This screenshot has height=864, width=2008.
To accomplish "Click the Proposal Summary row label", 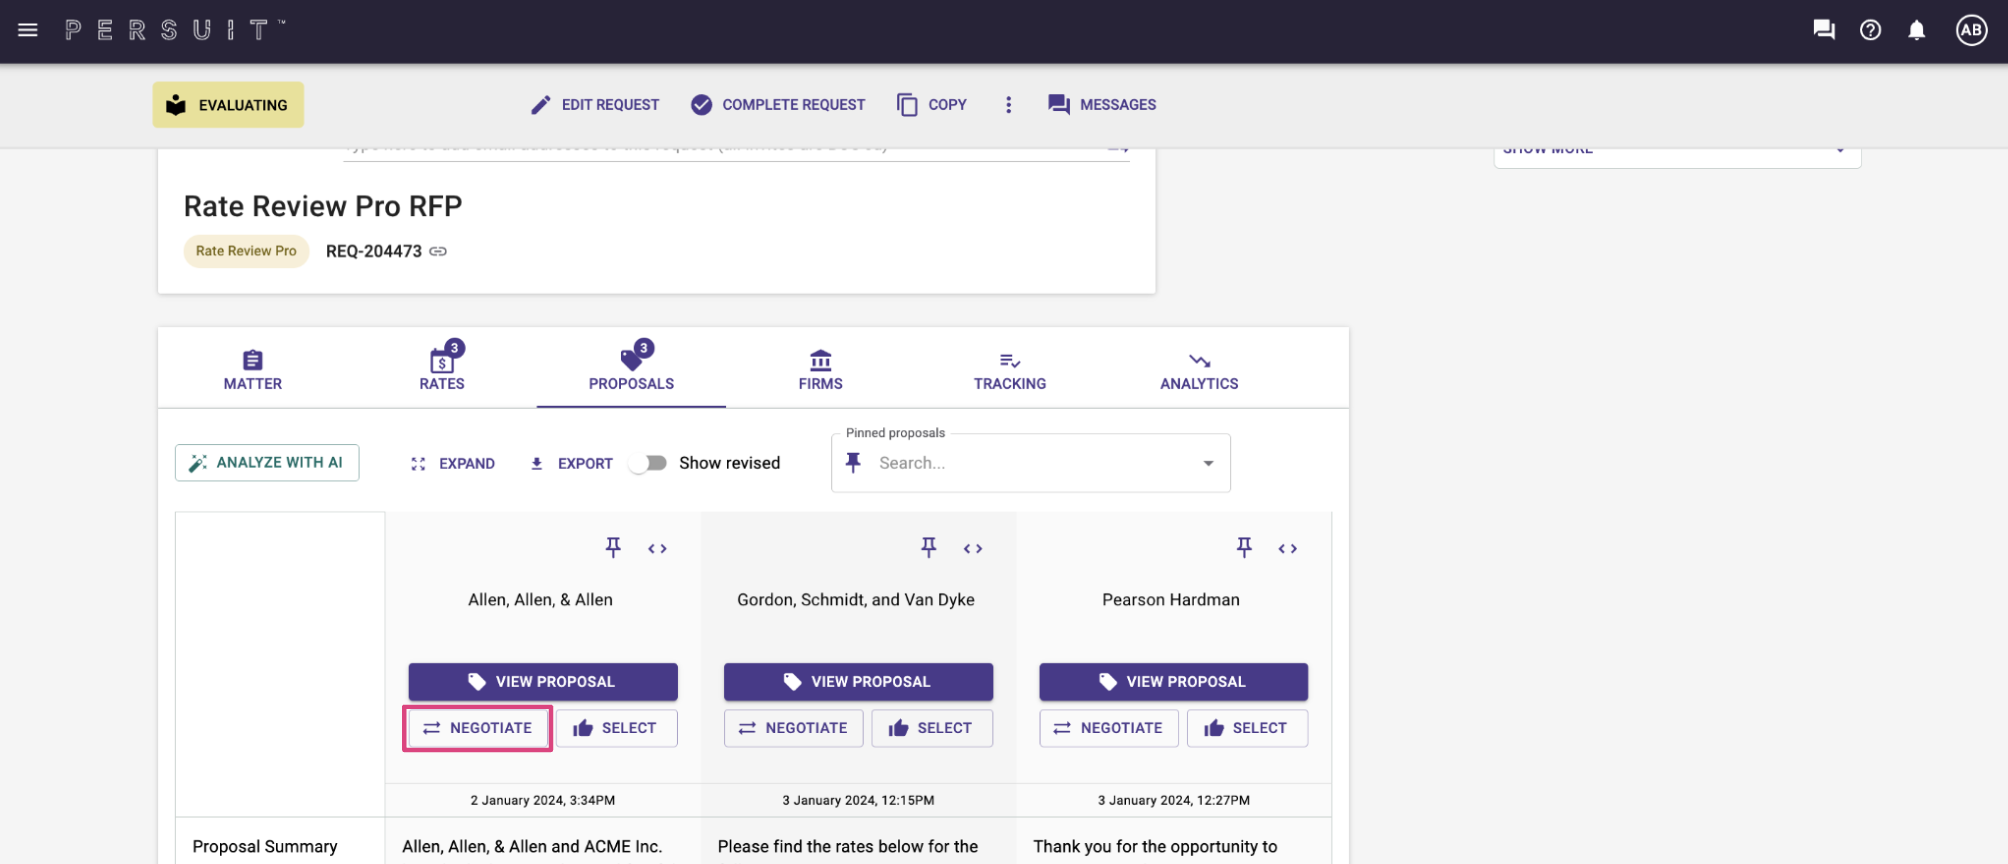I will click(265, 847).
